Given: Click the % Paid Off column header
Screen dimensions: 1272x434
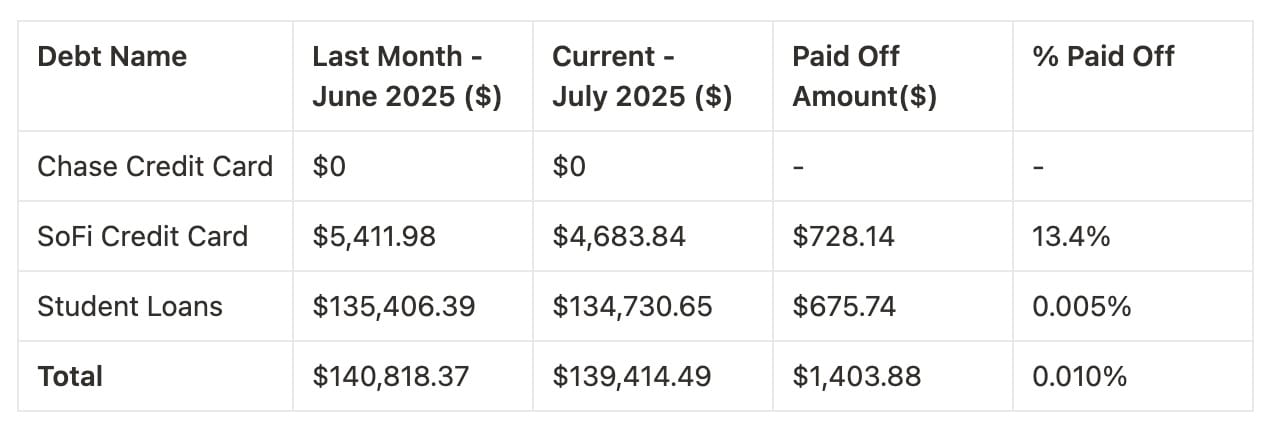Looking at the screenshot, I should click(x=1103, y=56).
